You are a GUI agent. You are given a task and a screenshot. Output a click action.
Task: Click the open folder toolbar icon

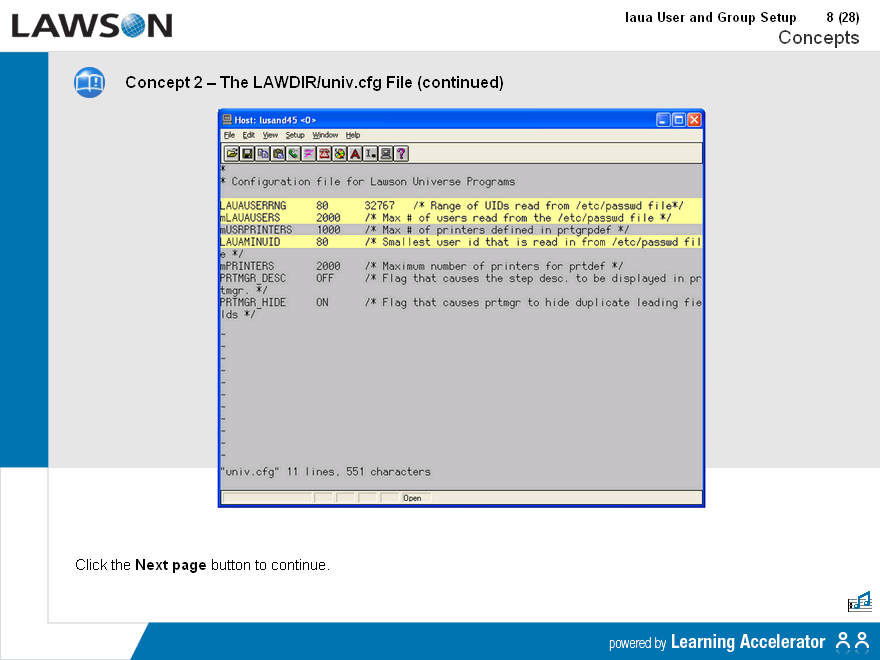(232, 153)
